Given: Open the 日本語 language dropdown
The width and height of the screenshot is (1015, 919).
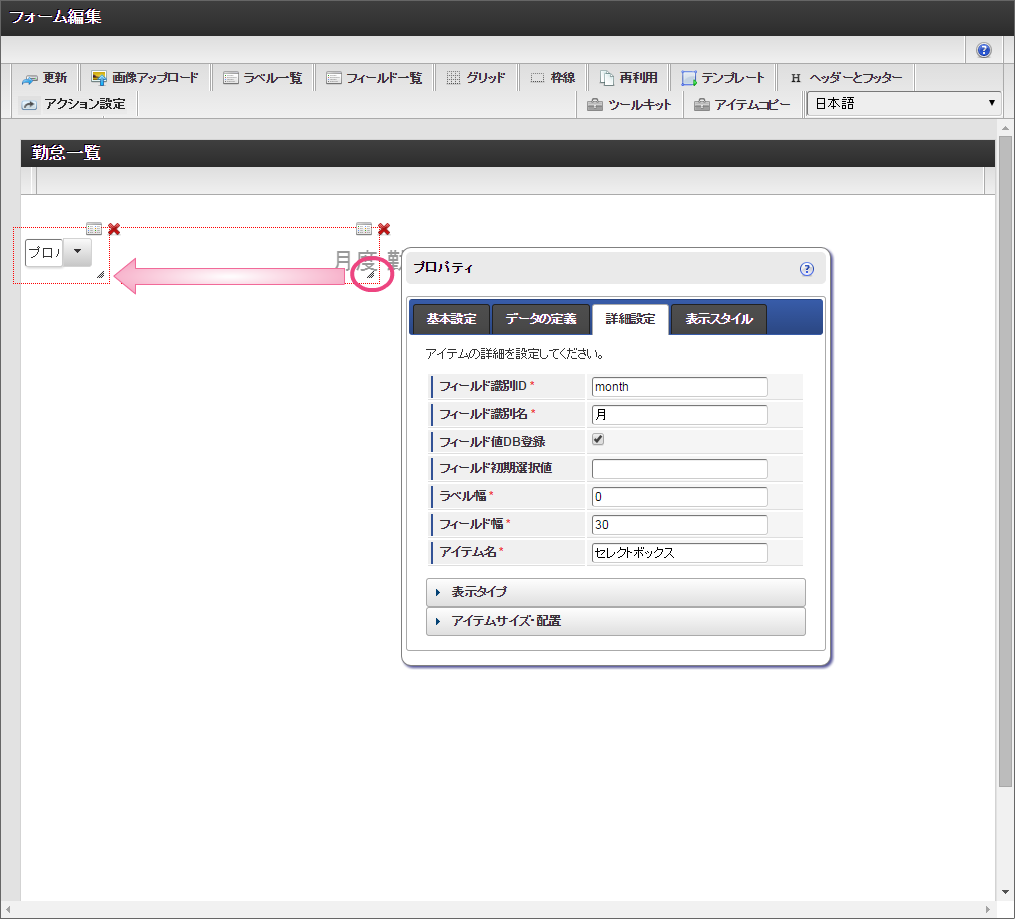Looking at the screenshot, I should pos(904,104).
